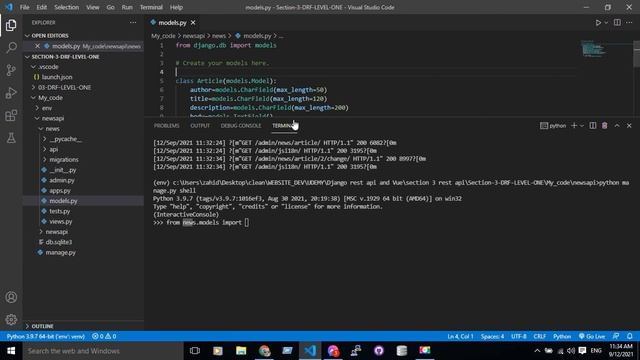The width and height of the screenshot is (640, 360).
Task: Select Python interpreter in status bar
Action: coord(46,336)
